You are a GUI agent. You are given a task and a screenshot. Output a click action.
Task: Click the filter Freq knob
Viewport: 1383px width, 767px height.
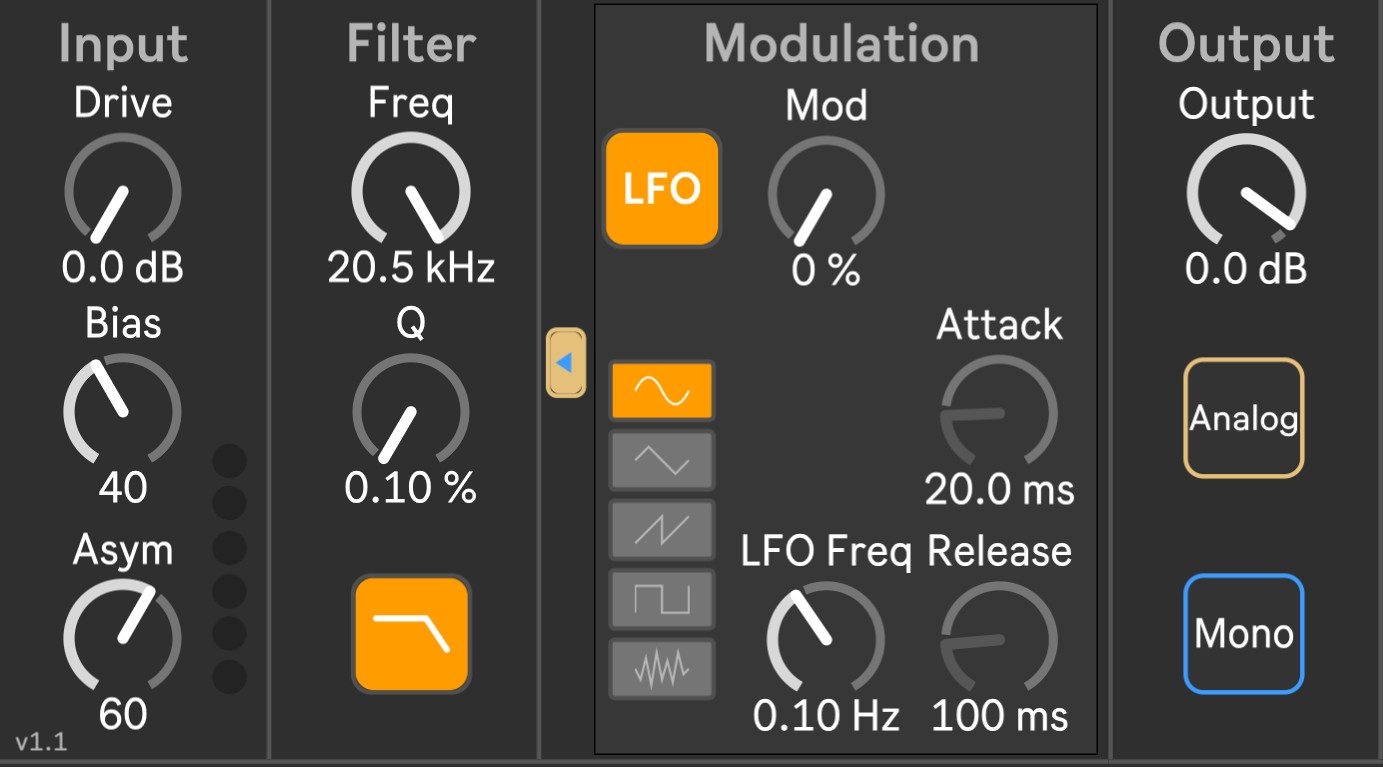(411, 192)
